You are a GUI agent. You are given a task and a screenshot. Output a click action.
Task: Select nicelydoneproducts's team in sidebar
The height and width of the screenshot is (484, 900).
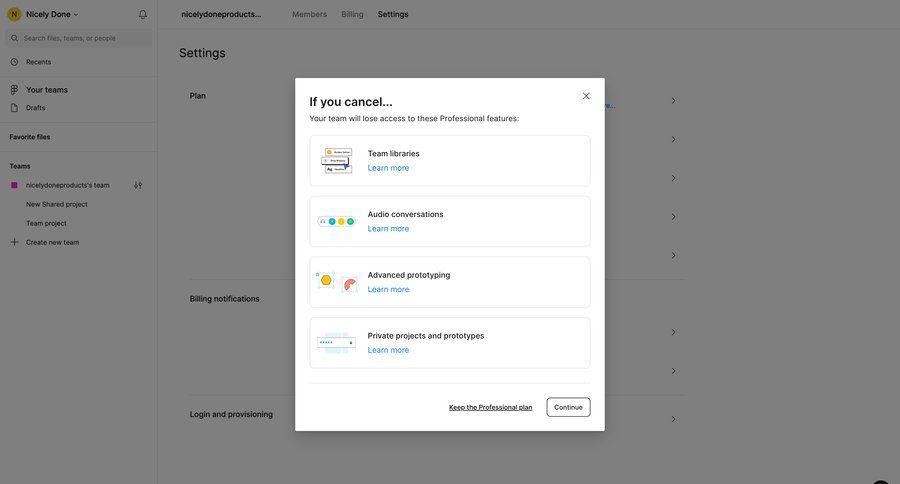point(68,185)
